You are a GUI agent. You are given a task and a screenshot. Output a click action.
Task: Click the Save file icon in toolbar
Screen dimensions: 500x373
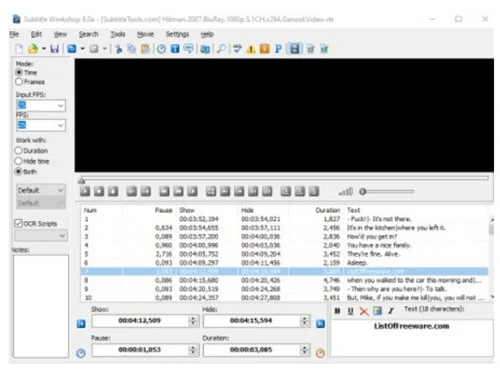pos(55,49)
